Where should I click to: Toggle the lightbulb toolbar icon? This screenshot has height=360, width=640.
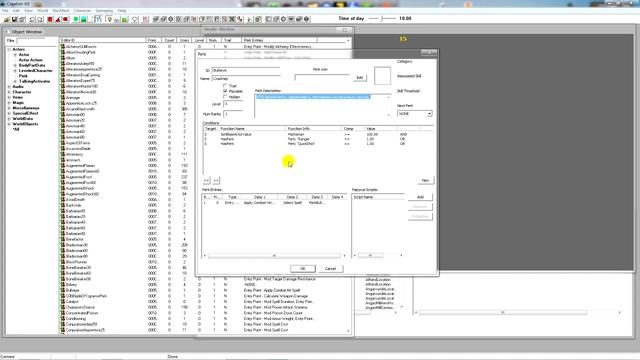pyautogui.click(x=109, y=19)
